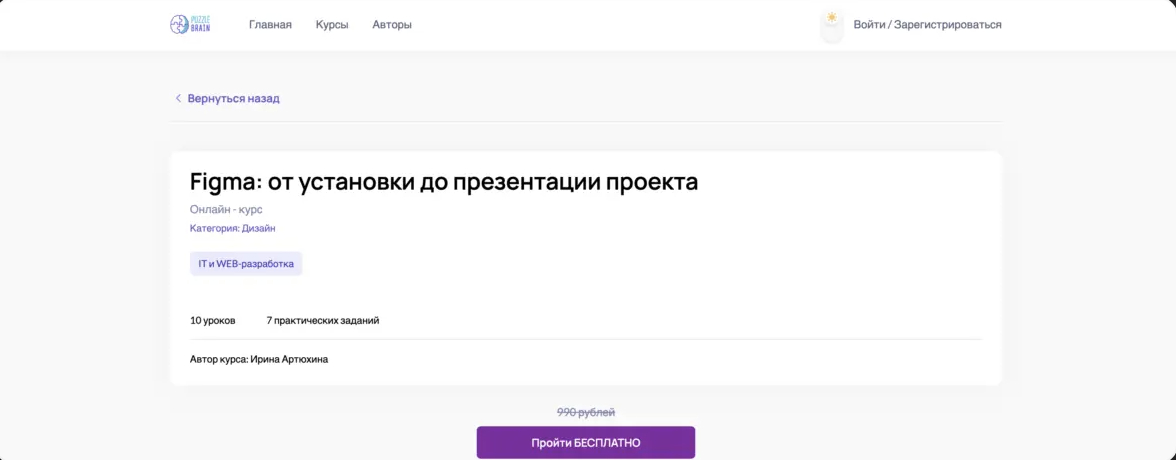Click the crossed-out 990 рублей price
The image size is (1176, 460).
(x=586, y=412)
